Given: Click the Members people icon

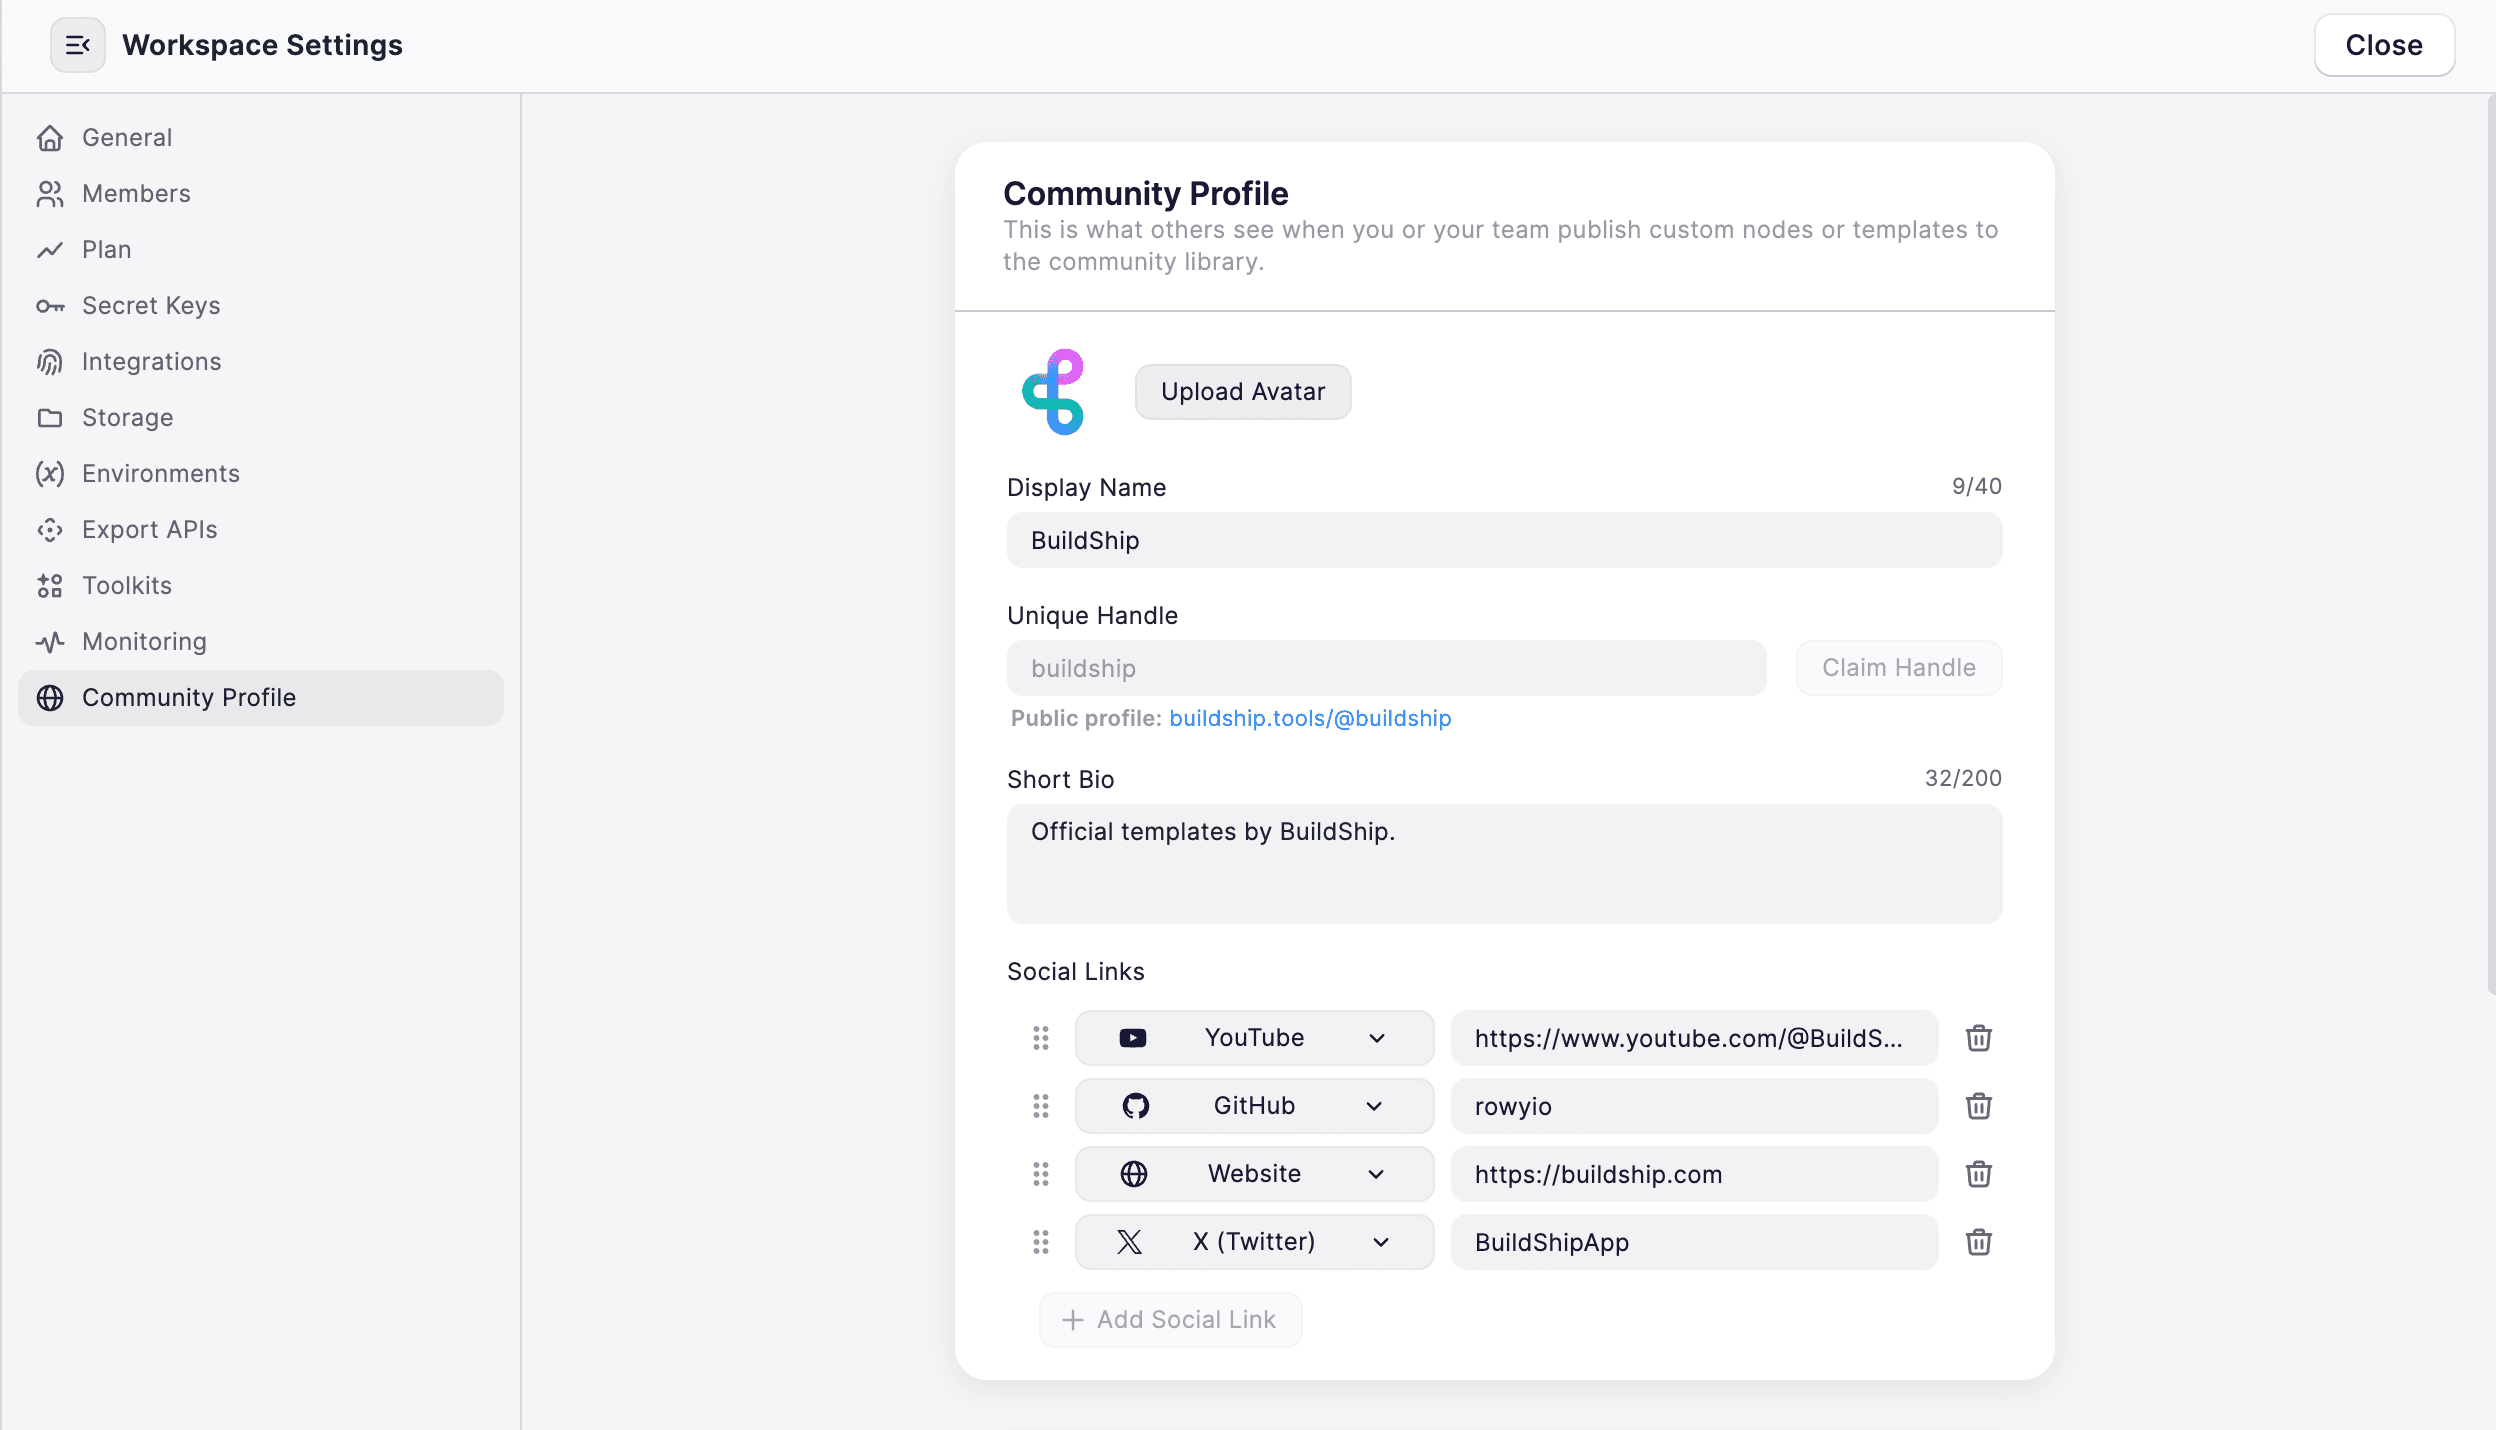Looking at the screenshot, I should (x=50, y=194).
